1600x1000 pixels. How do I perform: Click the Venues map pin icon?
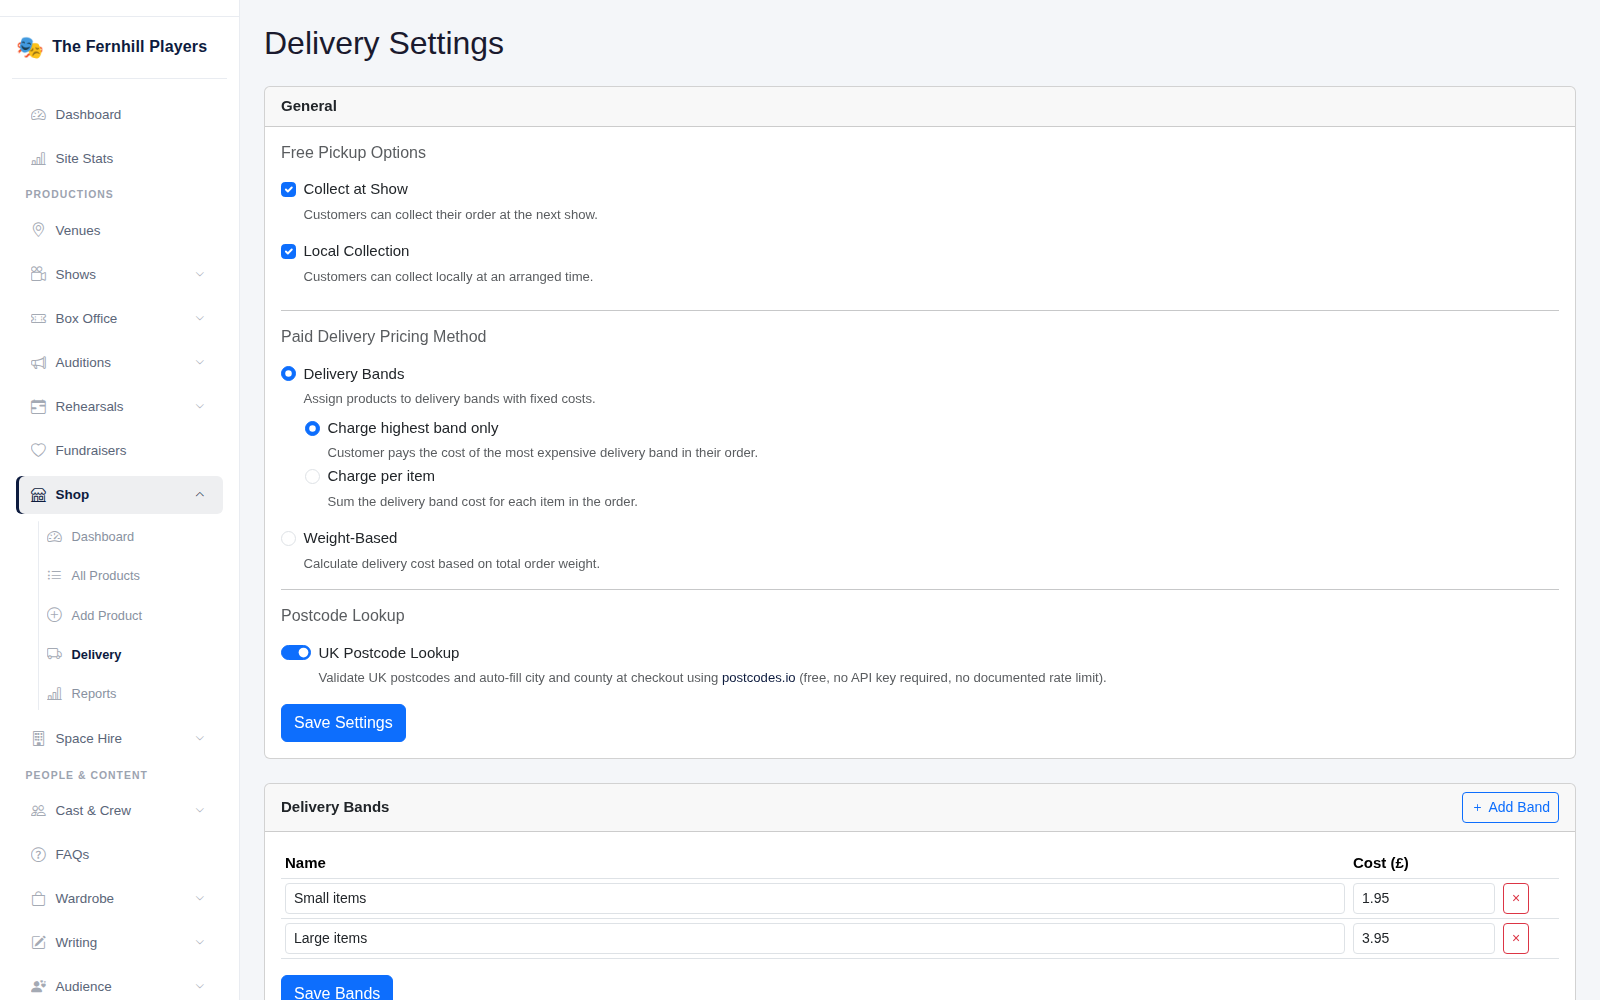click(x=38, y=230)
